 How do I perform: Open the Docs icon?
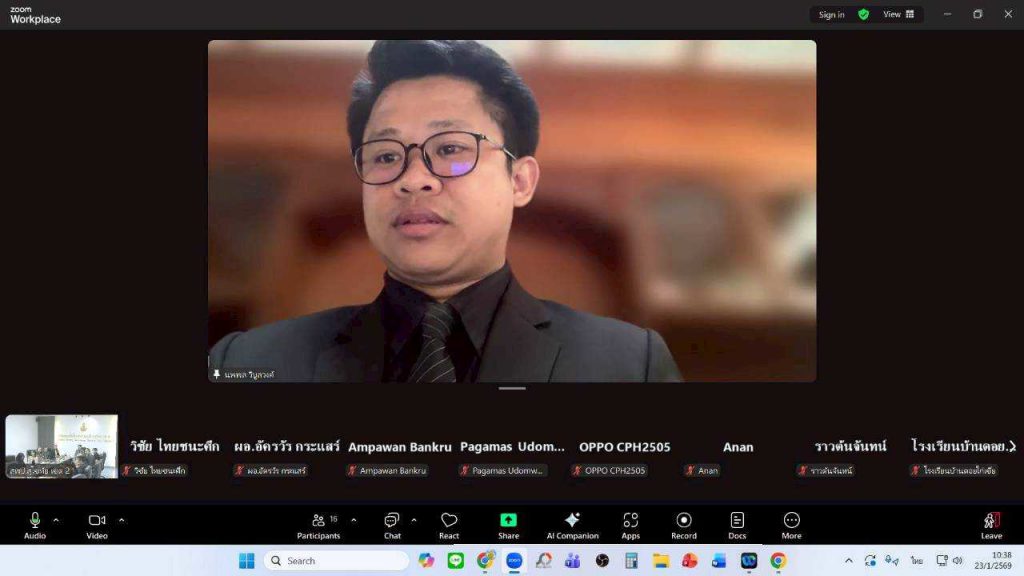point(737,525)
